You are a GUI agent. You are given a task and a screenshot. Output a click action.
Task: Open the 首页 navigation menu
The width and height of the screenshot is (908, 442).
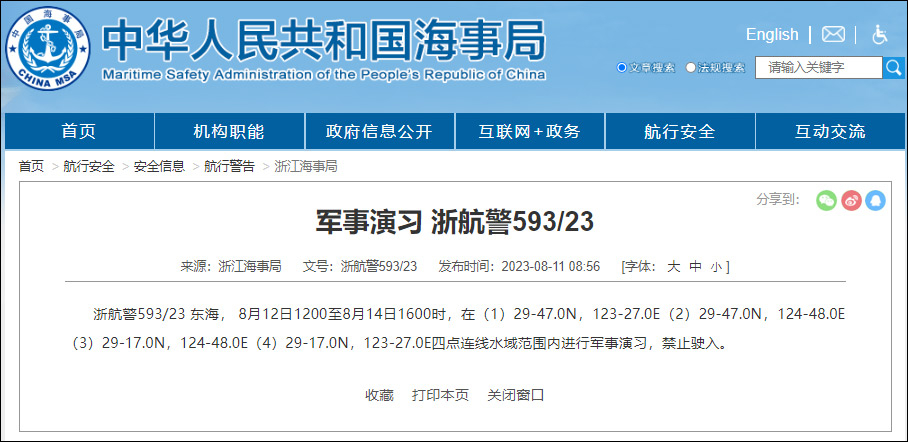click(x=79, y=131)
